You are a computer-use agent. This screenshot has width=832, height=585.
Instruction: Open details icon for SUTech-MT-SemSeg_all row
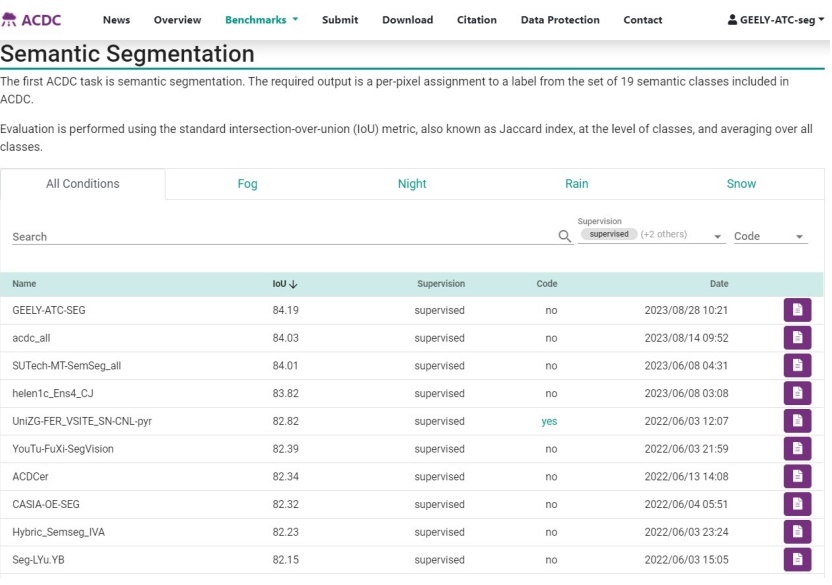(797, 365)
